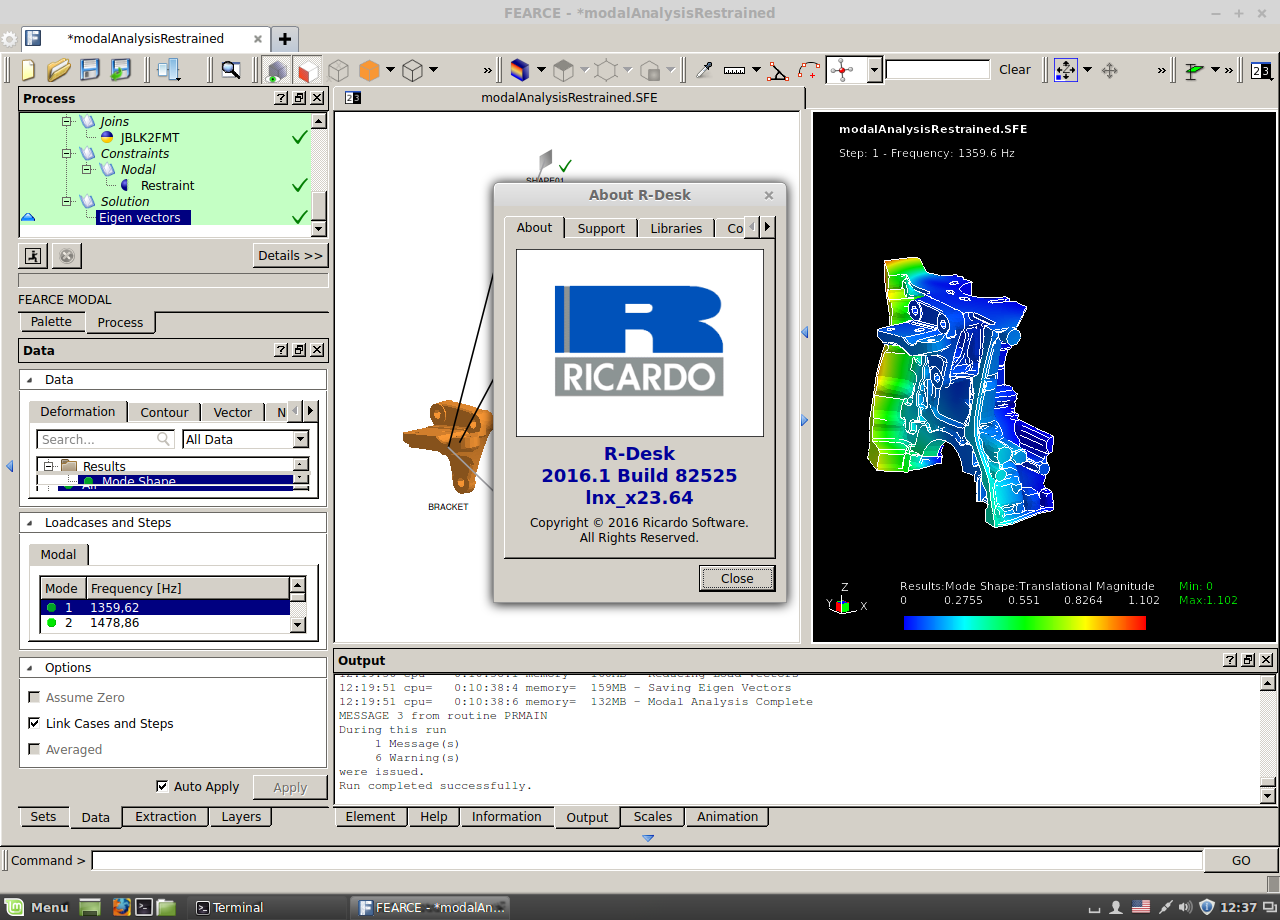This screenshot has height=920, width=1280.
Task: Select the Restraint item in Process tree
Action: click(x=167, y=185)
